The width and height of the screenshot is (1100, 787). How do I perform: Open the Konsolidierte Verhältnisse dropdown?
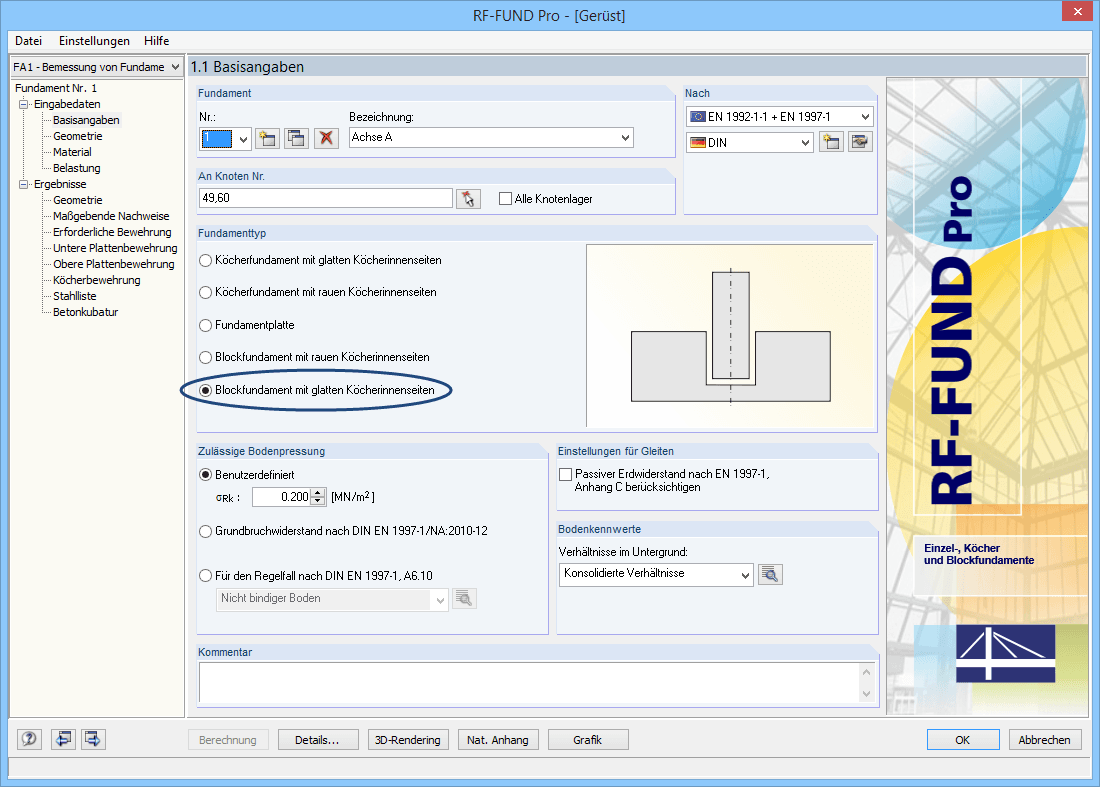[x=745, y=574]
